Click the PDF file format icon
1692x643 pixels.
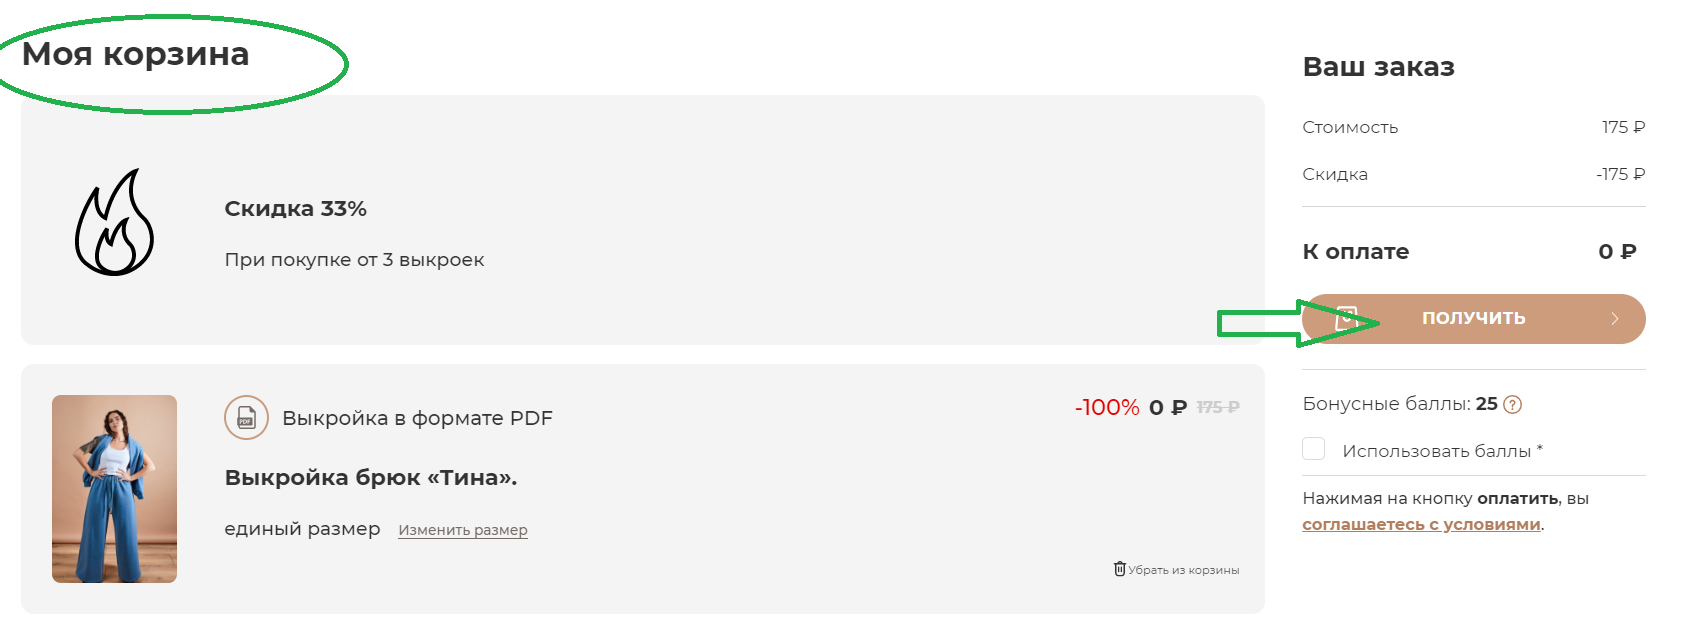pos(246,418)
